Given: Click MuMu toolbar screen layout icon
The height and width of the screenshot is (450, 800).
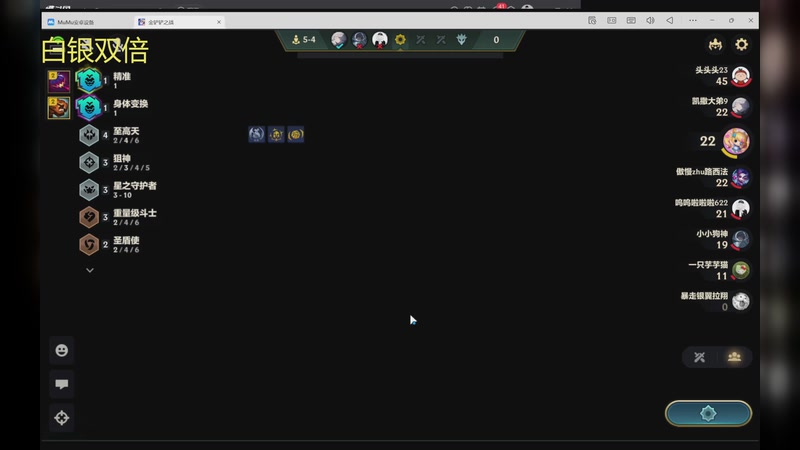Looking at the screenshot, I should 611,20.
